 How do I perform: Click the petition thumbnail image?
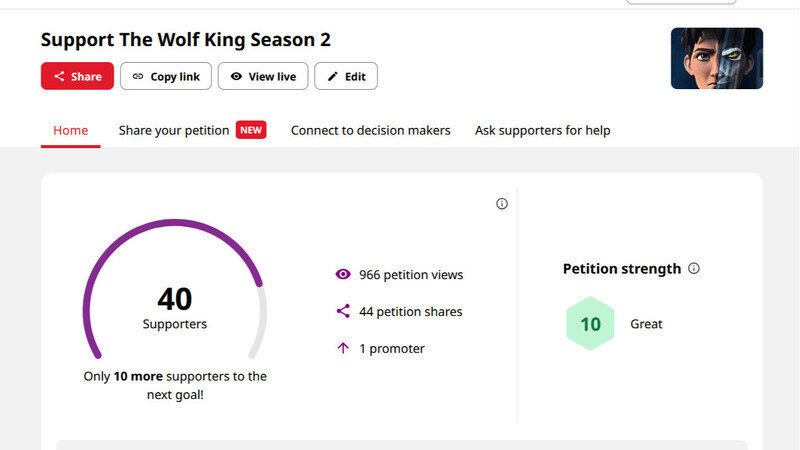(716, 58)
